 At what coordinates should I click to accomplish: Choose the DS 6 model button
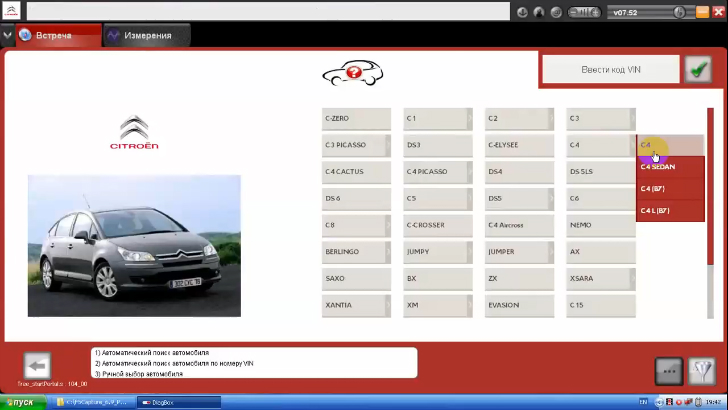tap(356, 199)
